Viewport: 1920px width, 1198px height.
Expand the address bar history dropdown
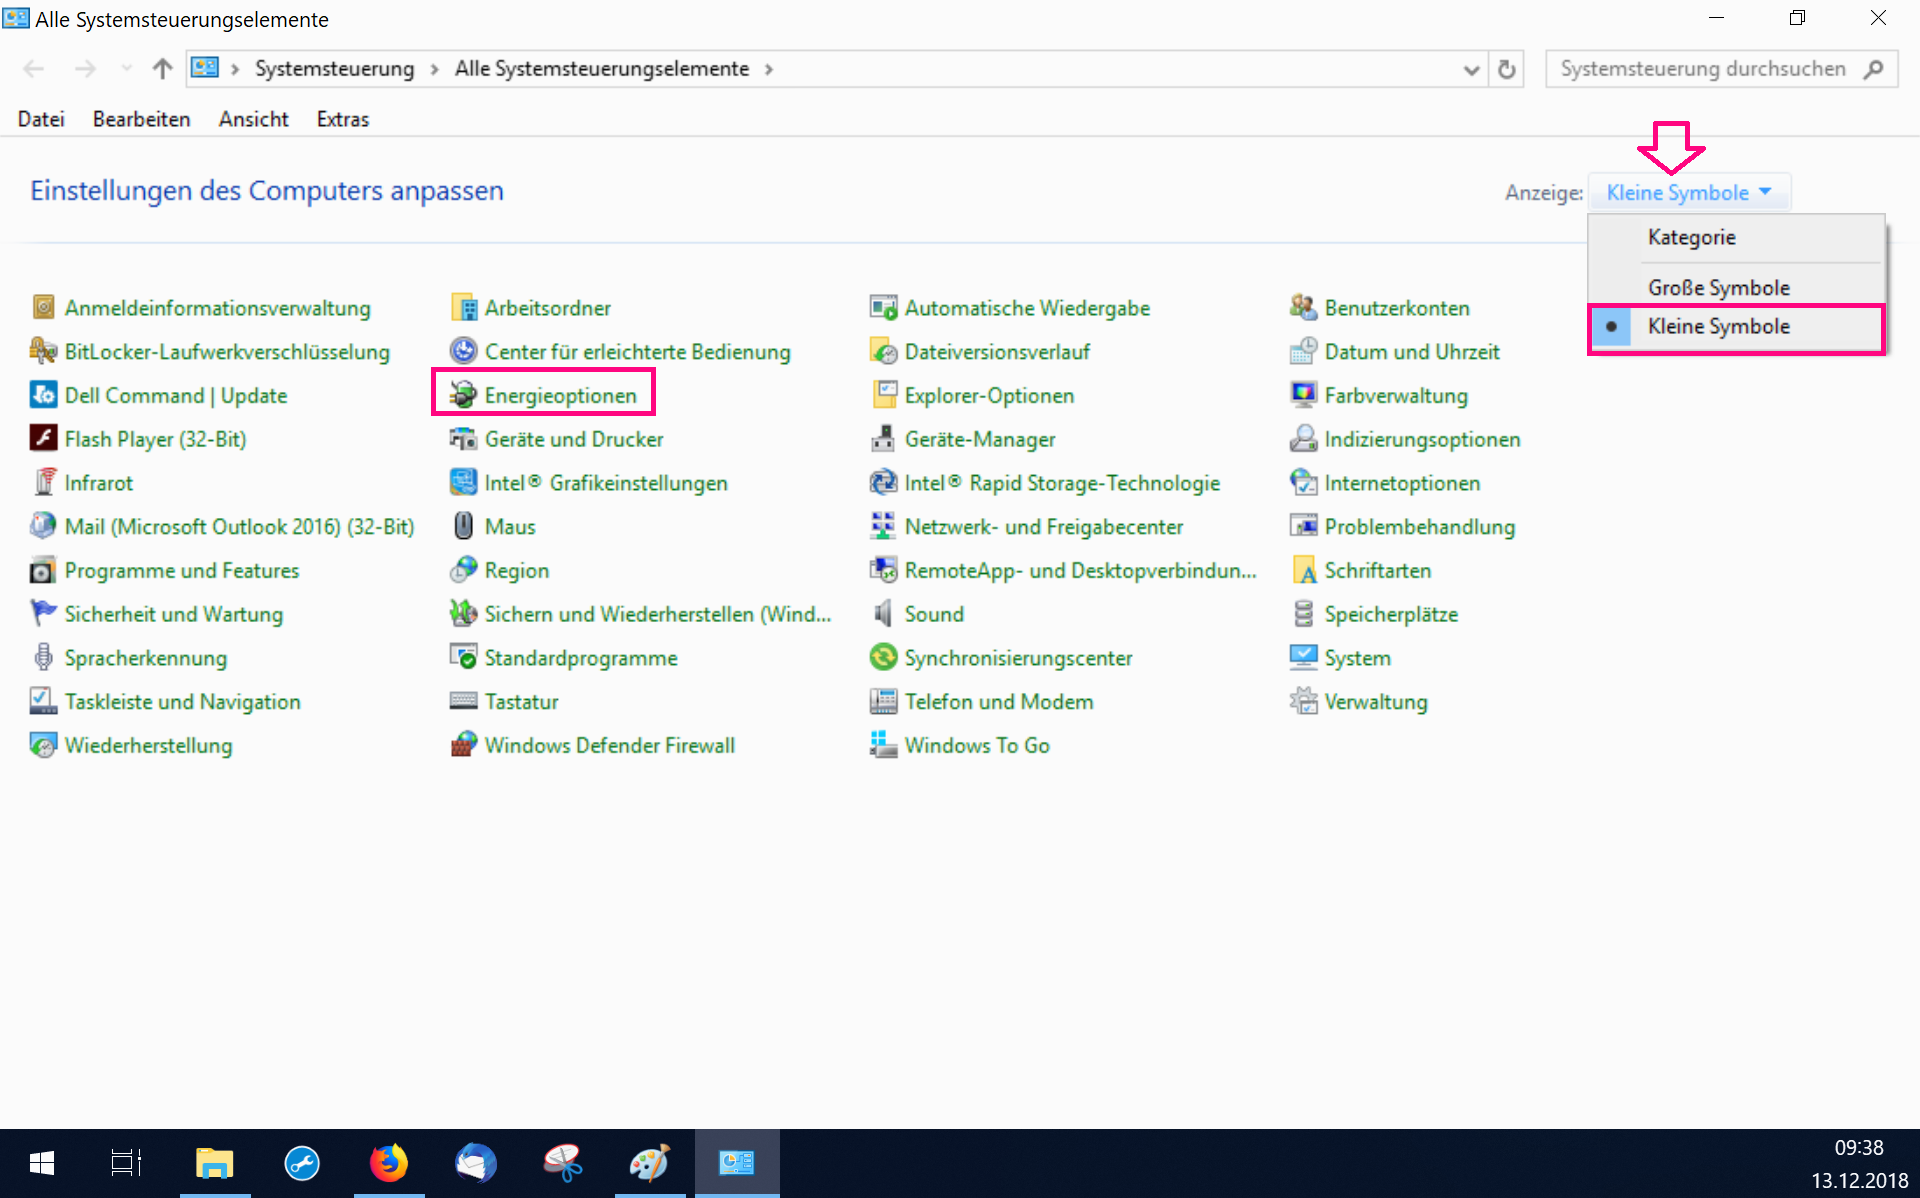click(1471, 69)
